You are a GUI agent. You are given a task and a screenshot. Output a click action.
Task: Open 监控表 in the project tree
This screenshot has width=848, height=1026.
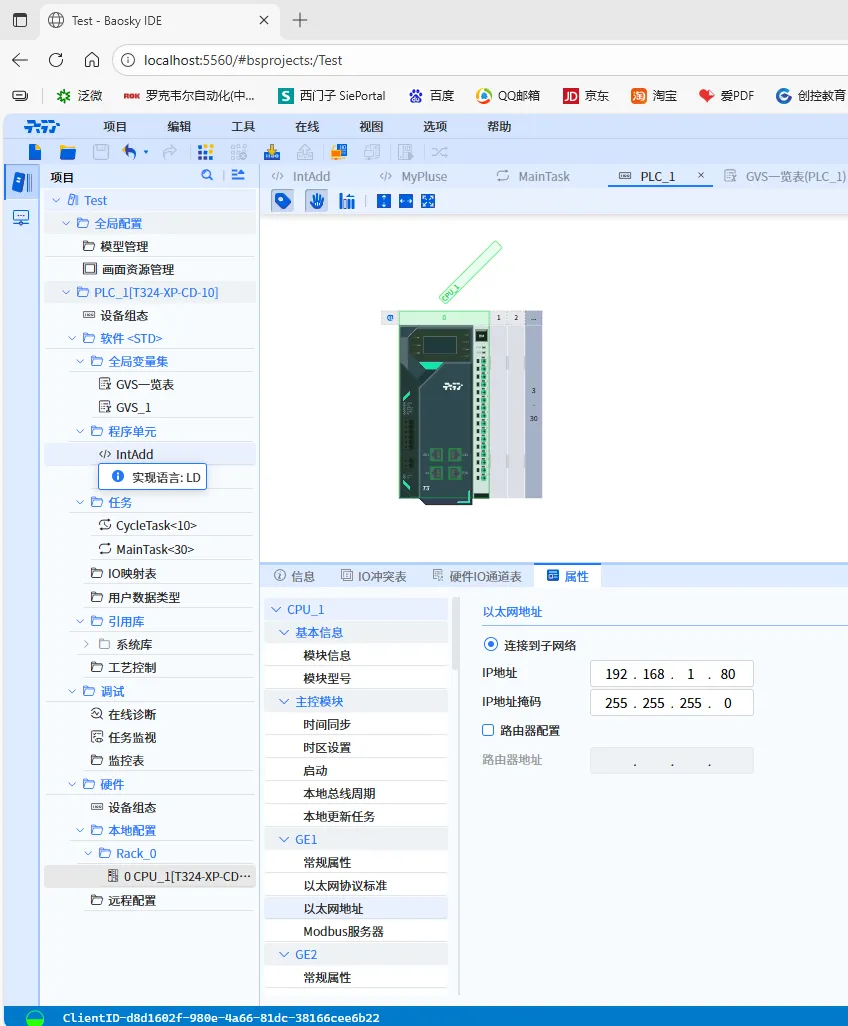pos(126,760)
